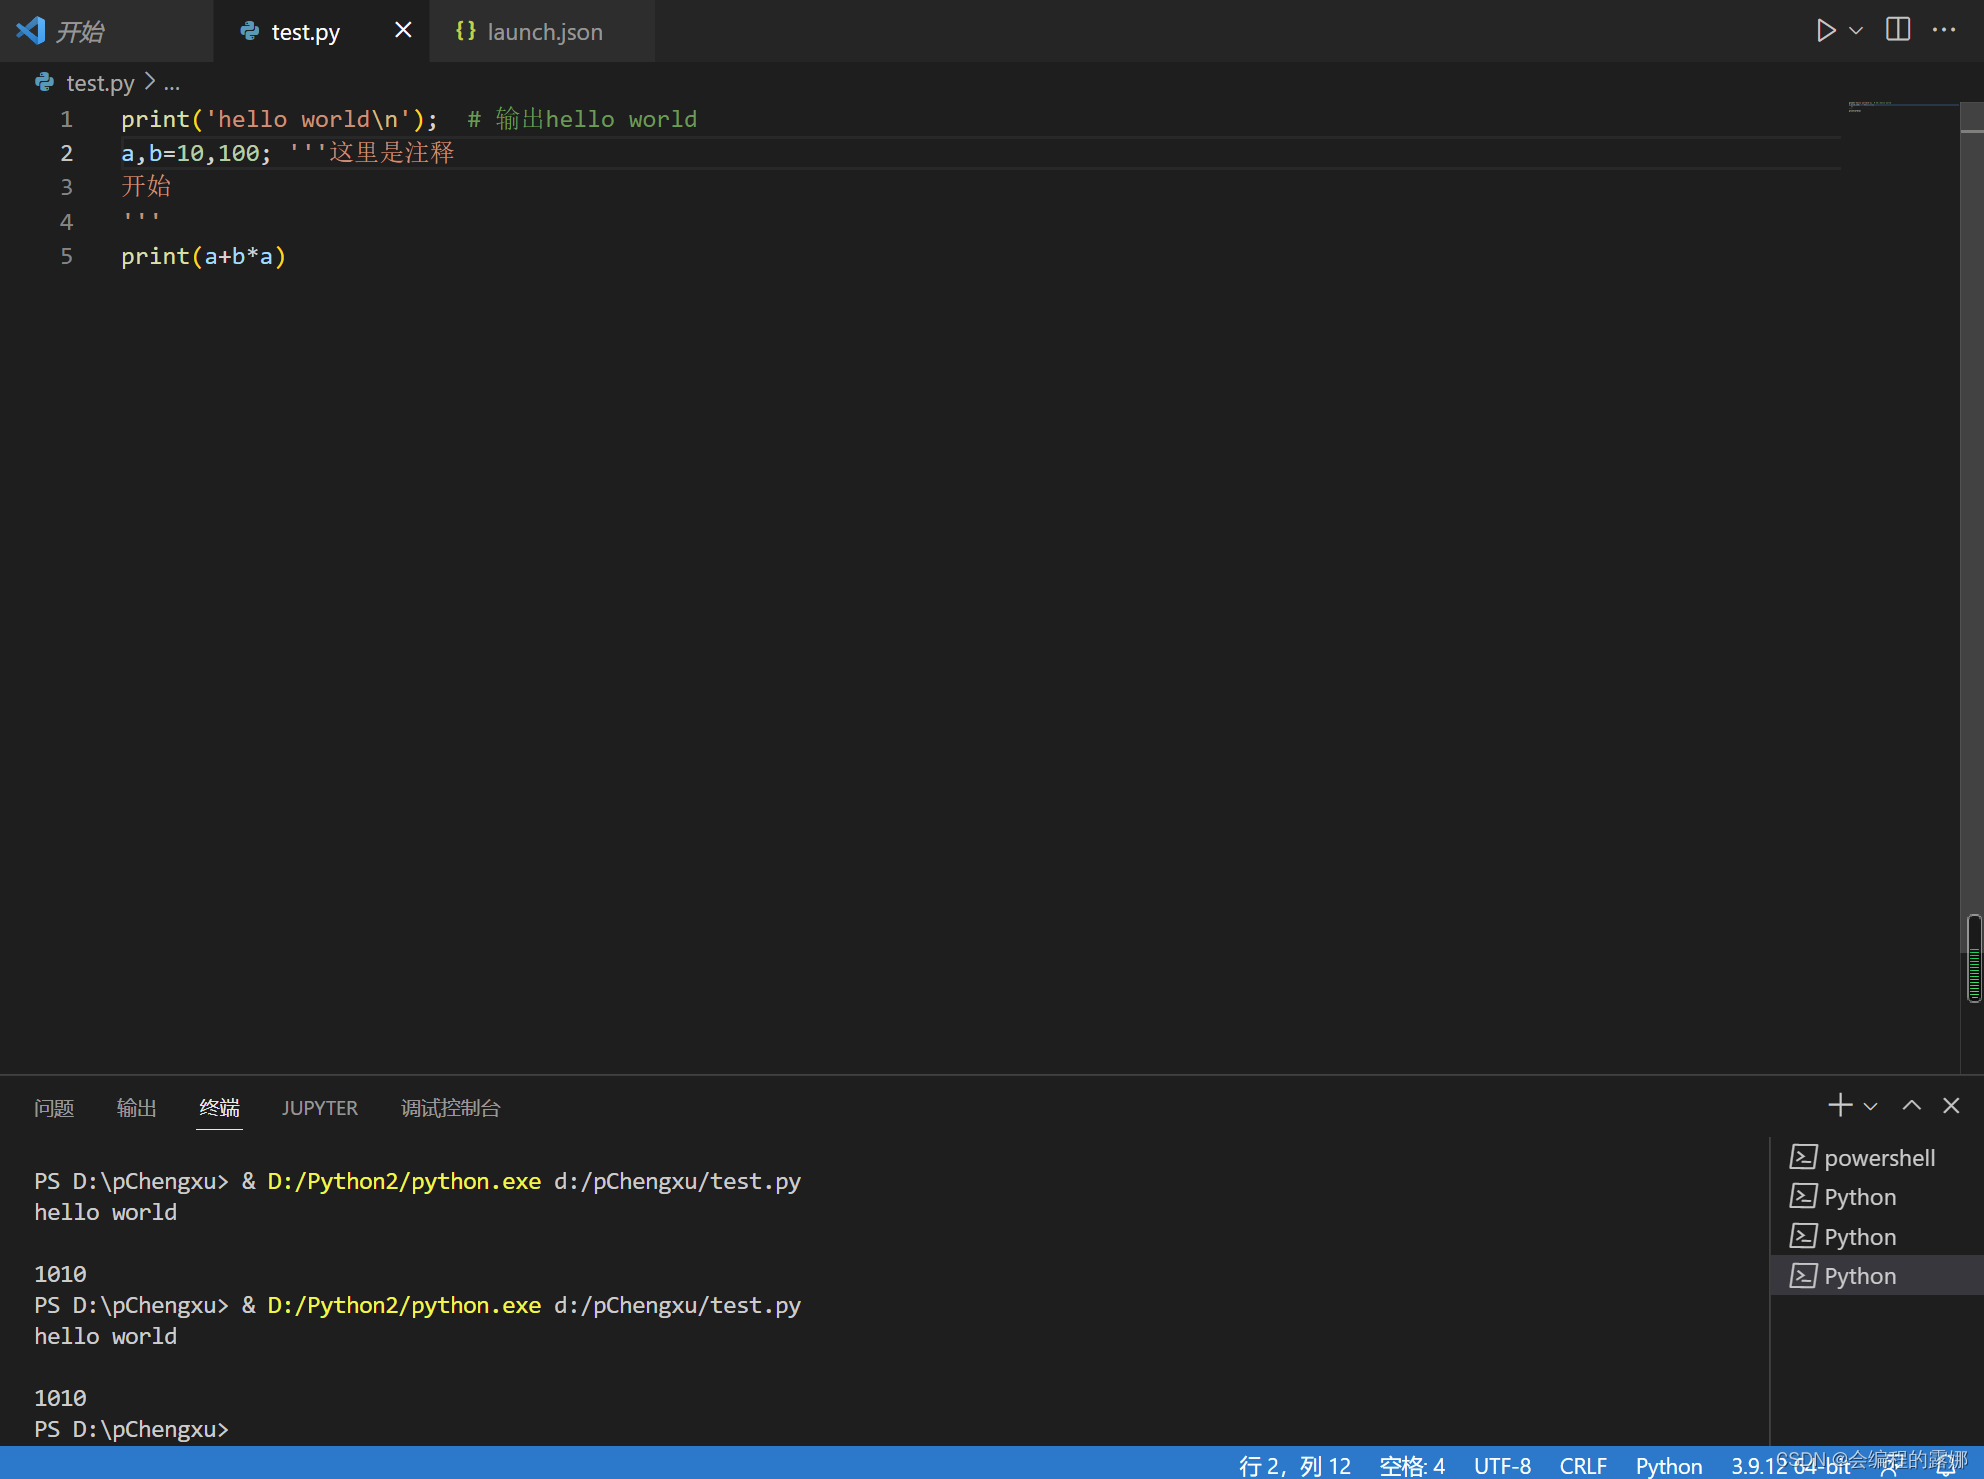The height and width of the screenshot is (1479, 1984).
Task: Select the powershell terminal instance
Action: 1878,1158
